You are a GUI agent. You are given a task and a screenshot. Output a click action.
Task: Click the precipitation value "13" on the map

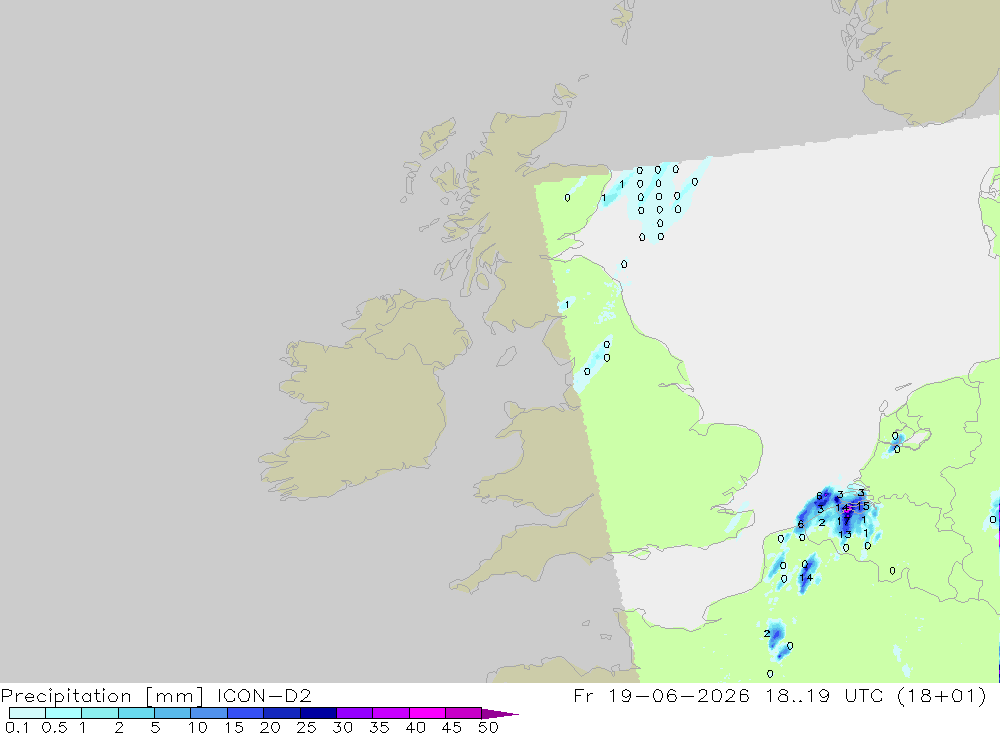click(x=844, y=535)
